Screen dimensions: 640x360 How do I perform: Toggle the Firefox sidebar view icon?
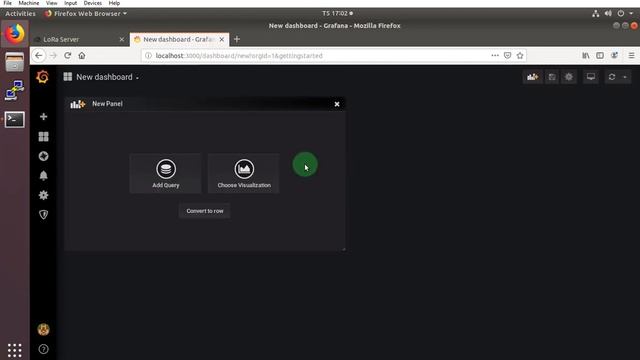pos(600,56)
